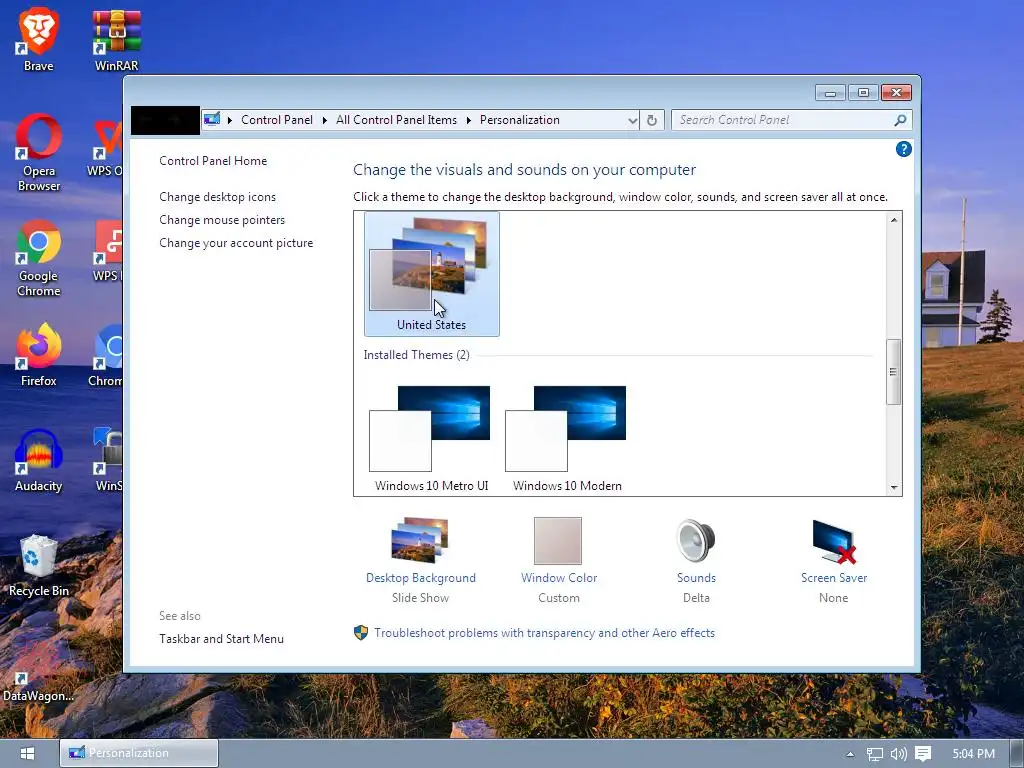Open Change desktop icons link
The image size is (1024, 768).
click(x=217, y=197)
